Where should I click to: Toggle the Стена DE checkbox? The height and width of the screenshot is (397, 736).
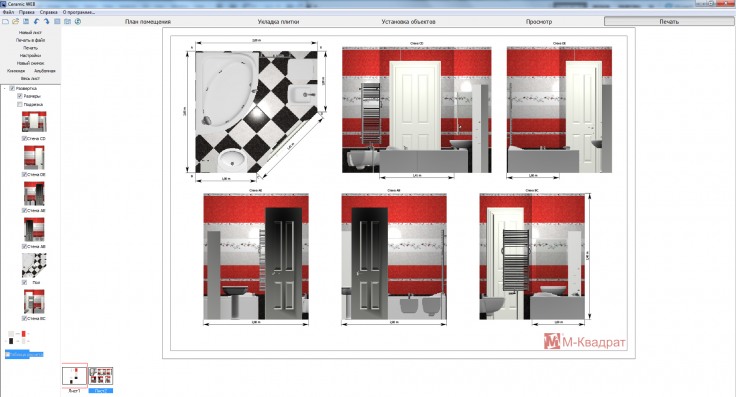24,175
